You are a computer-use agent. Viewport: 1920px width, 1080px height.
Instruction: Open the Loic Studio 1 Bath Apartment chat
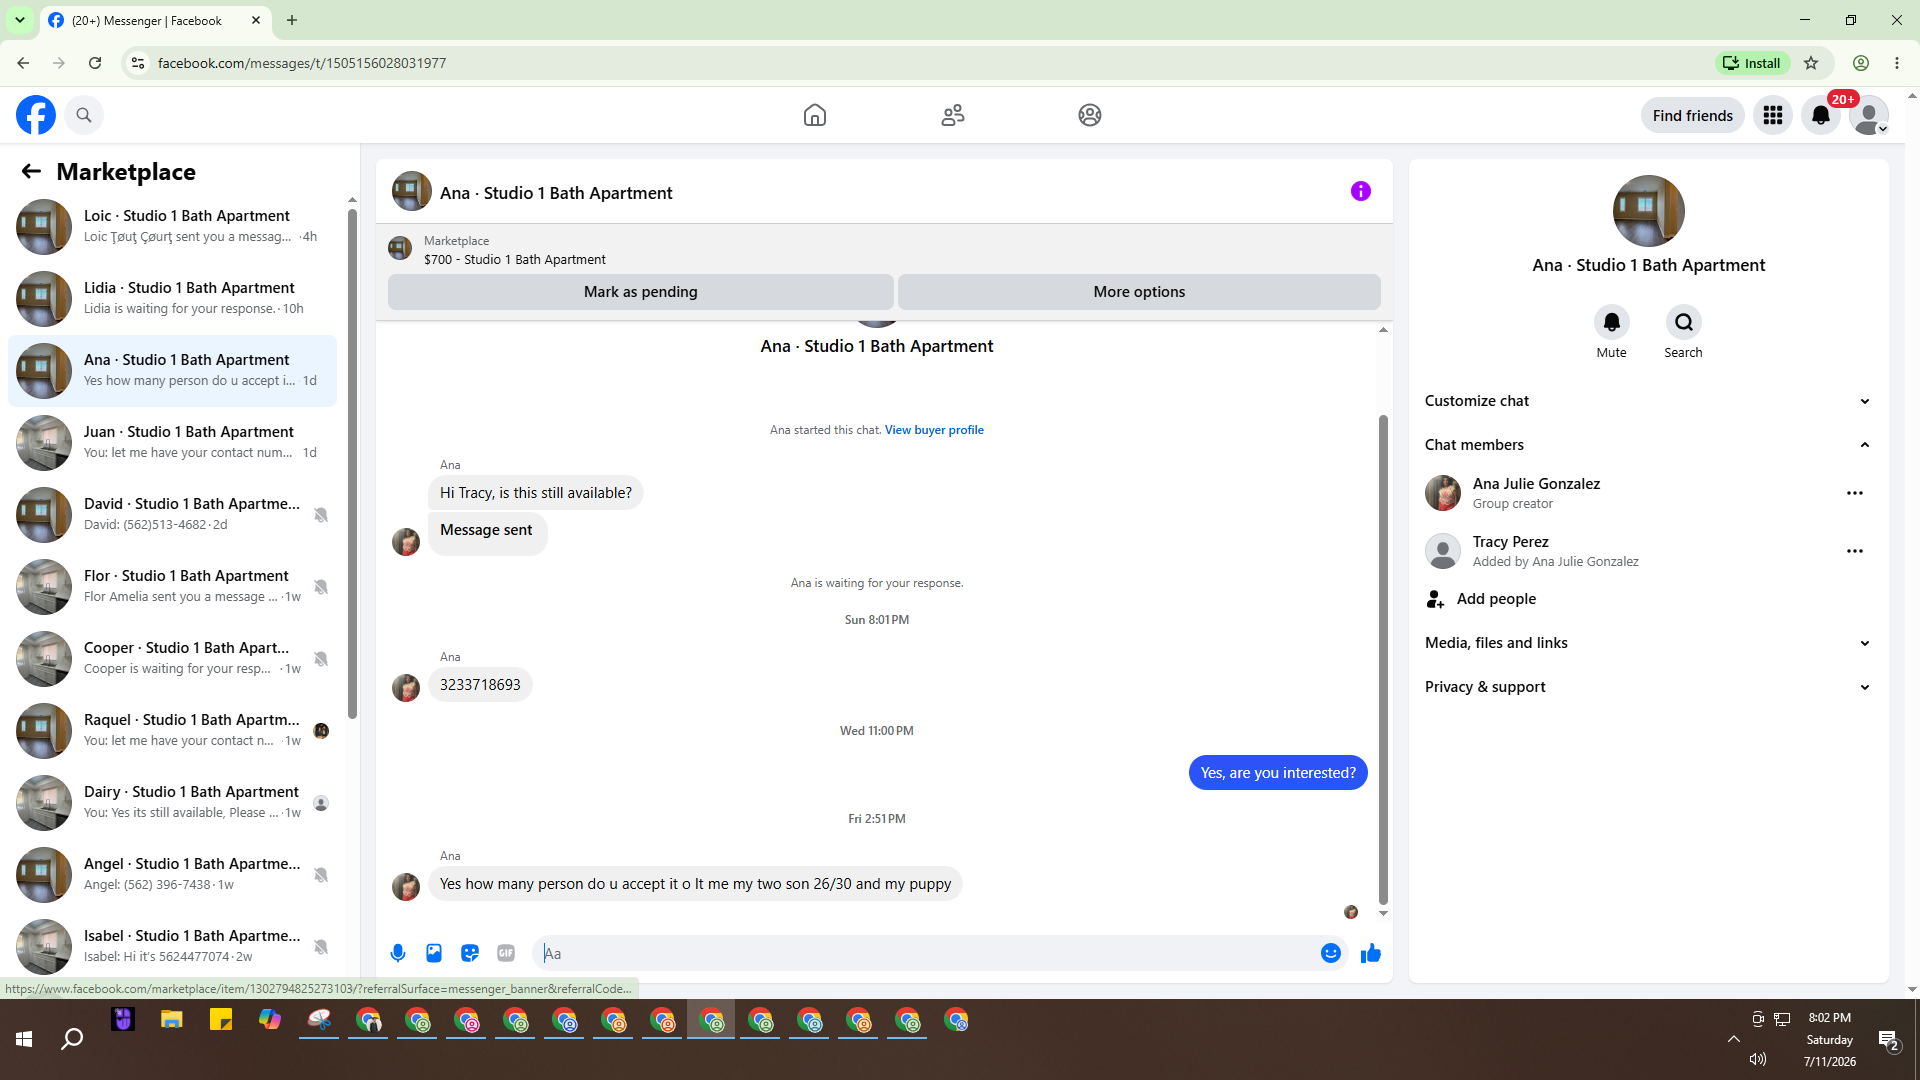172,227
